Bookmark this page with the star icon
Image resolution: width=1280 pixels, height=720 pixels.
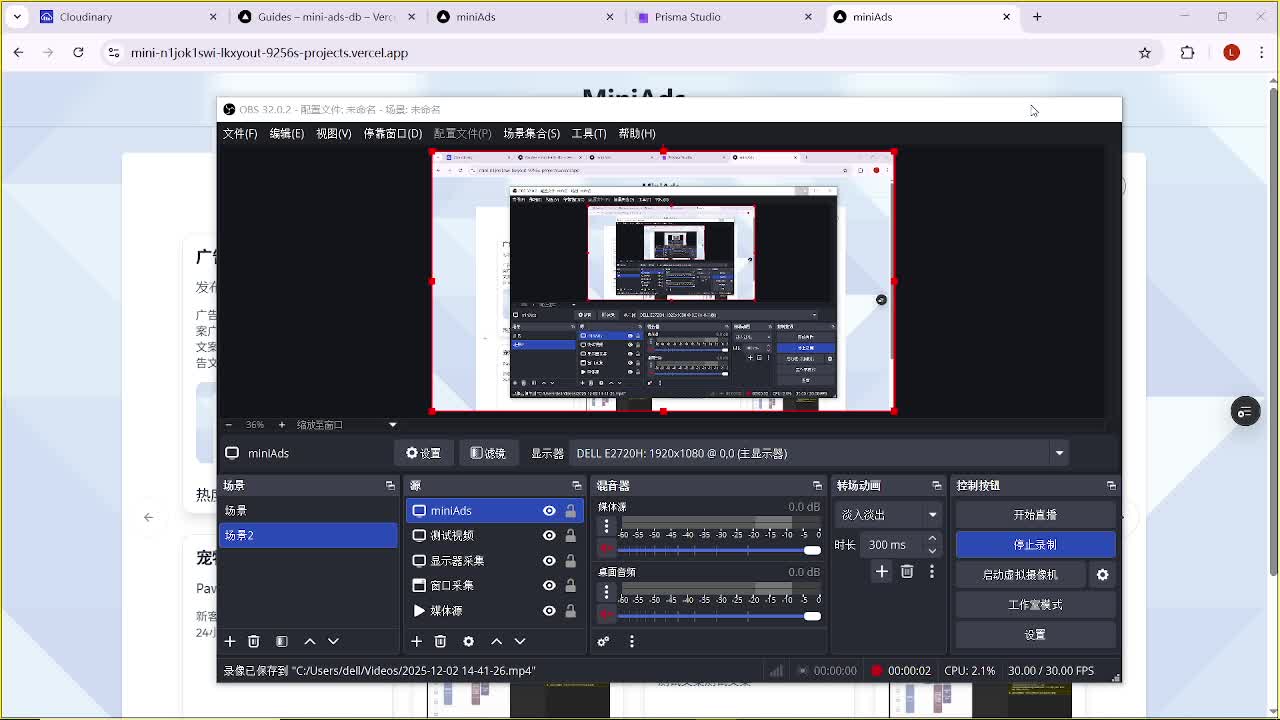click(x=1145, y=53)
